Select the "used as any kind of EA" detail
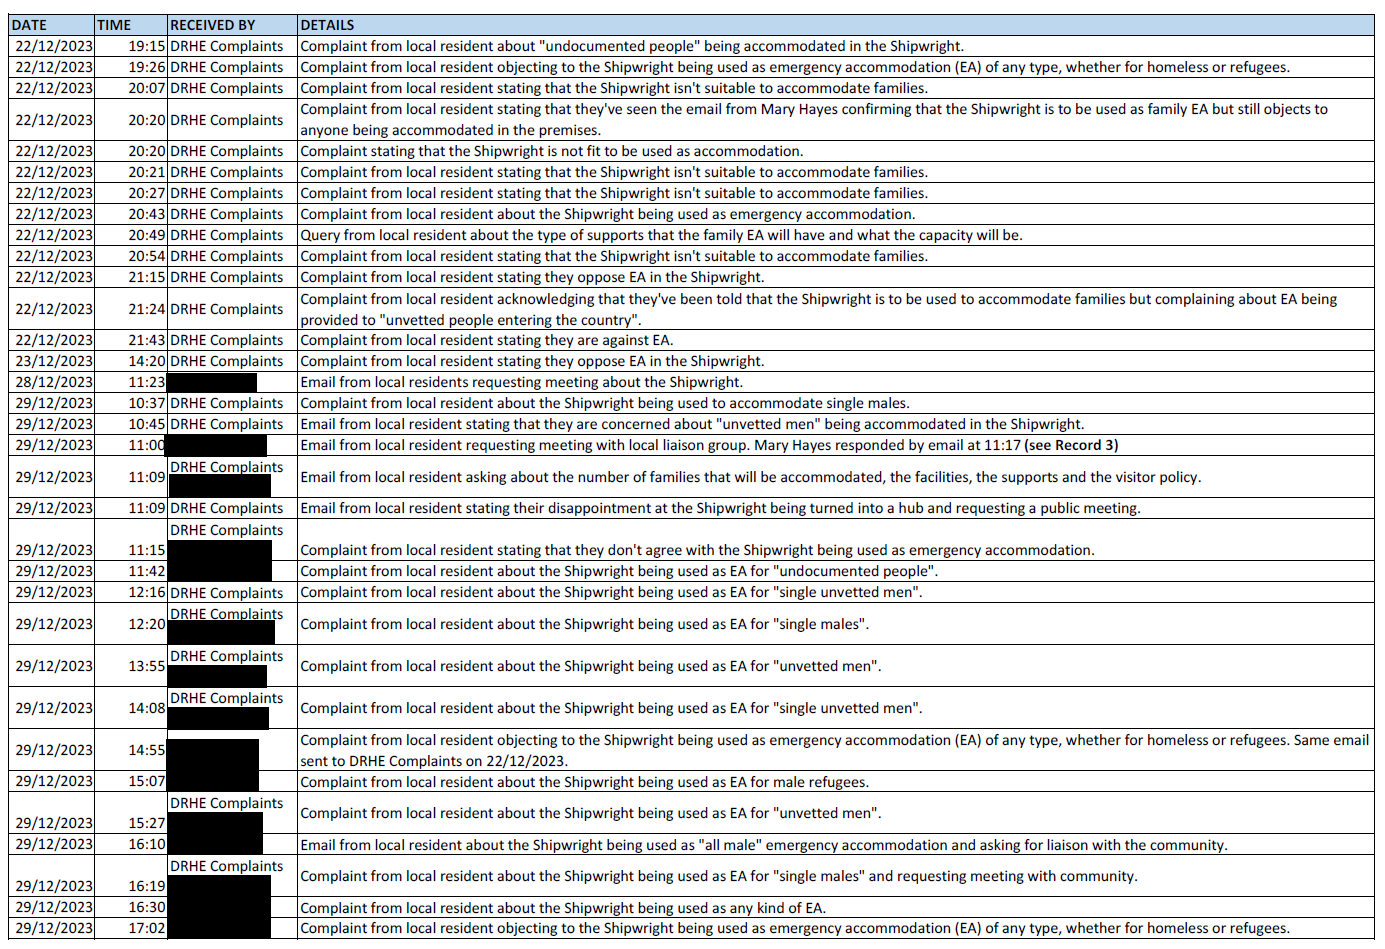The width and height of the screenshot is (1385, 949). (836, 907)
